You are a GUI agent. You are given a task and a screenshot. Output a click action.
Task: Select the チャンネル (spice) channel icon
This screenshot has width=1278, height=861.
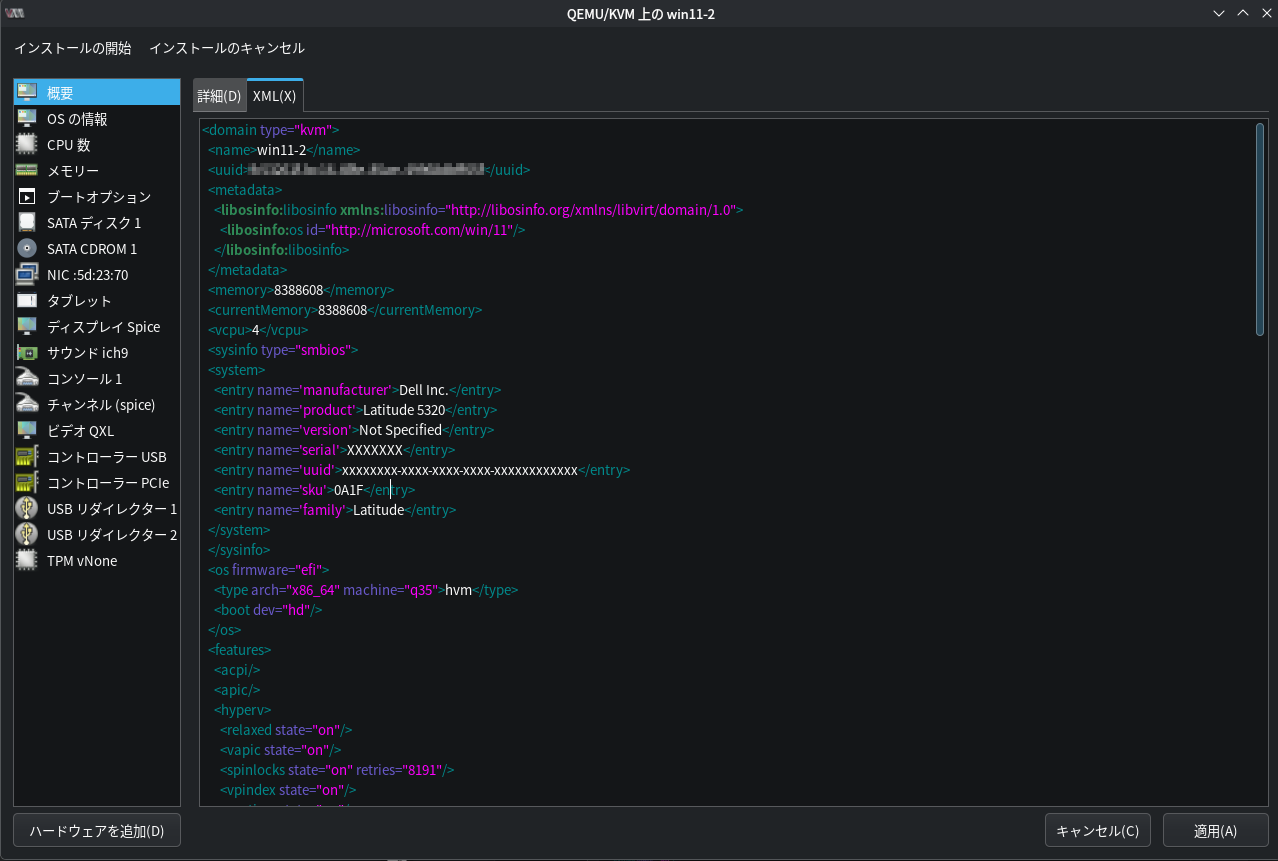pyautogui.click(x=27, y=405)
